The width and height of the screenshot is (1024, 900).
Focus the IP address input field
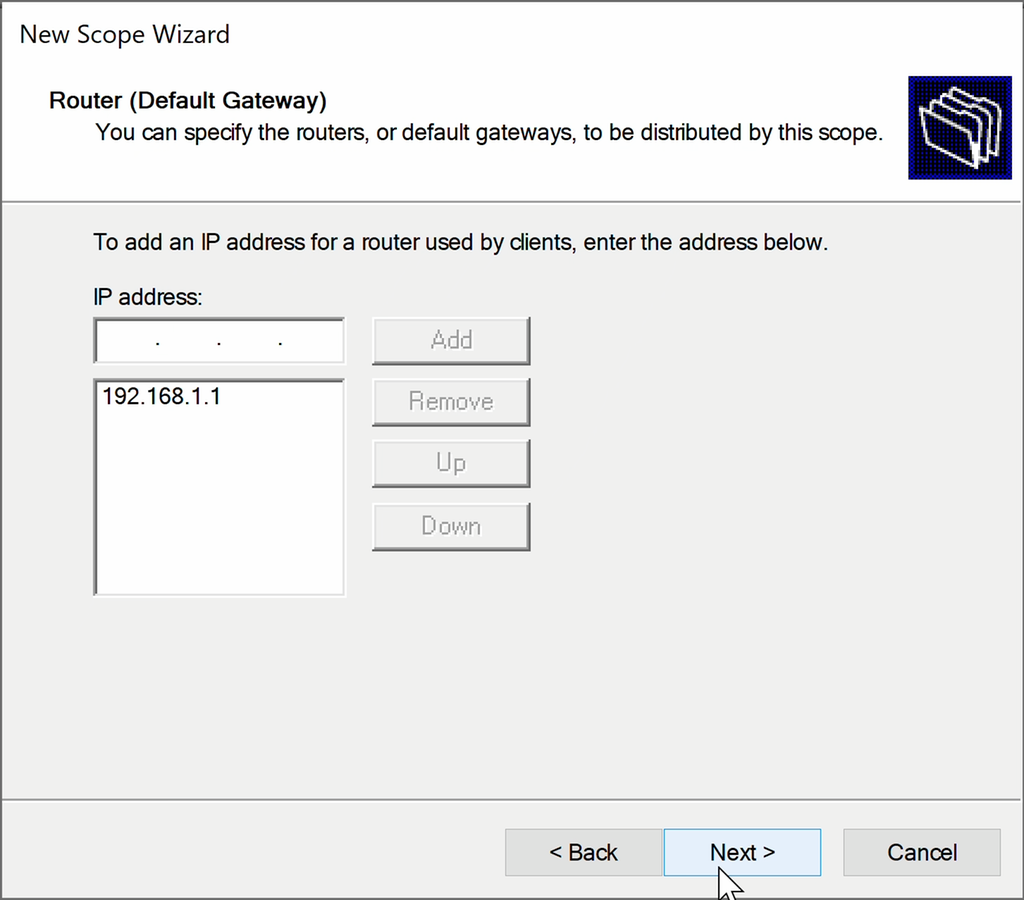pos(219,341)
